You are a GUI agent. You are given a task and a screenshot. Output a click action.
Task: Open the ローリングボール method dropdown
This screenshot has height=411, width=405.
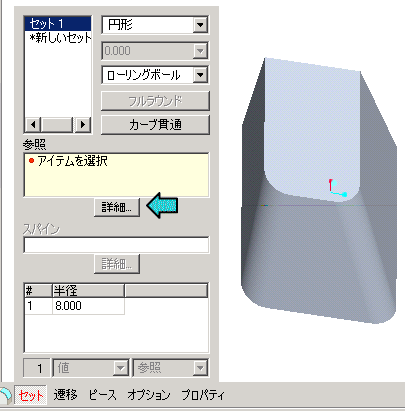pyautogui.click(x=200, y=75)
